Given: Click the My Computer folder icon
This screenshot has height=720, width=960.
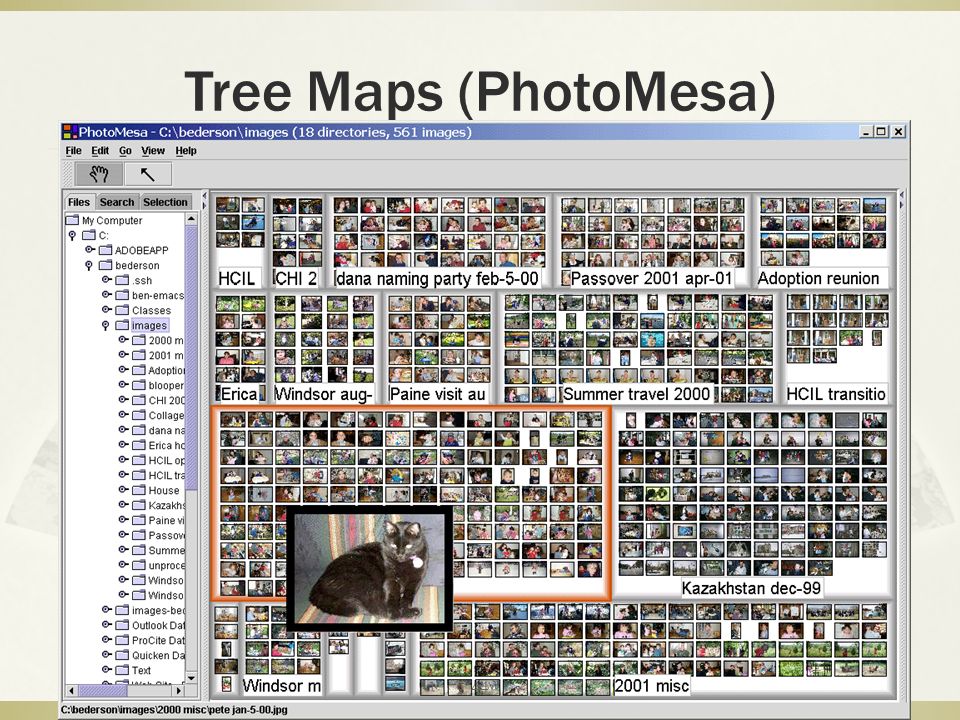Looking at the screenshot, I should (72, 220).
